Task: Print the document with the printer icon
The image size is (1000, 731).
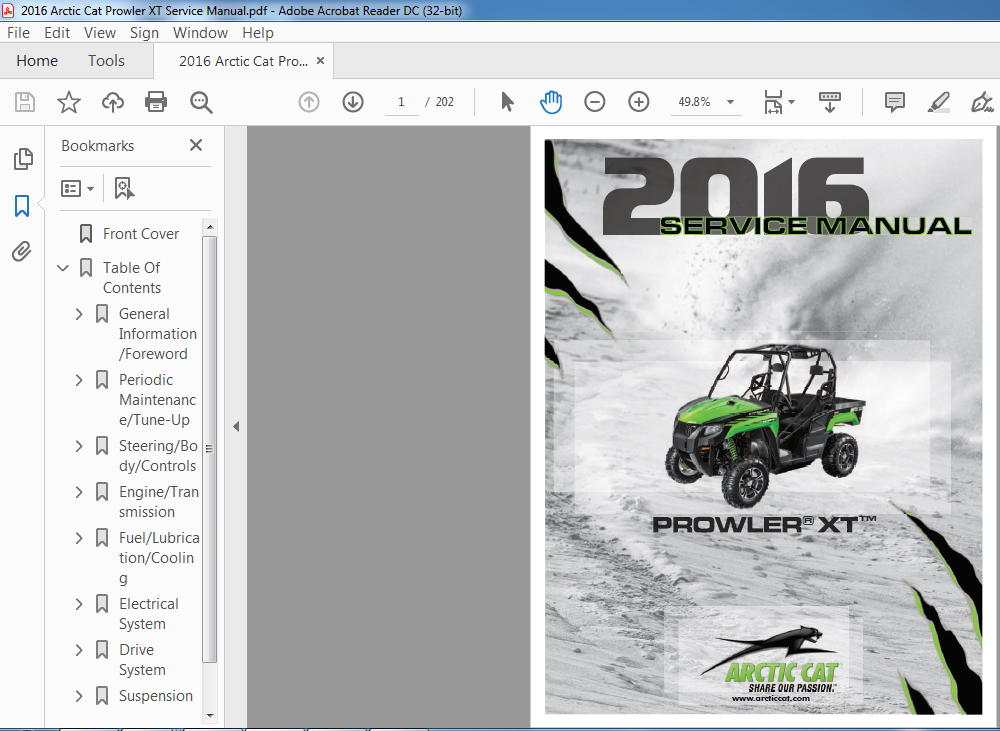Action: (x=156, y=102)
